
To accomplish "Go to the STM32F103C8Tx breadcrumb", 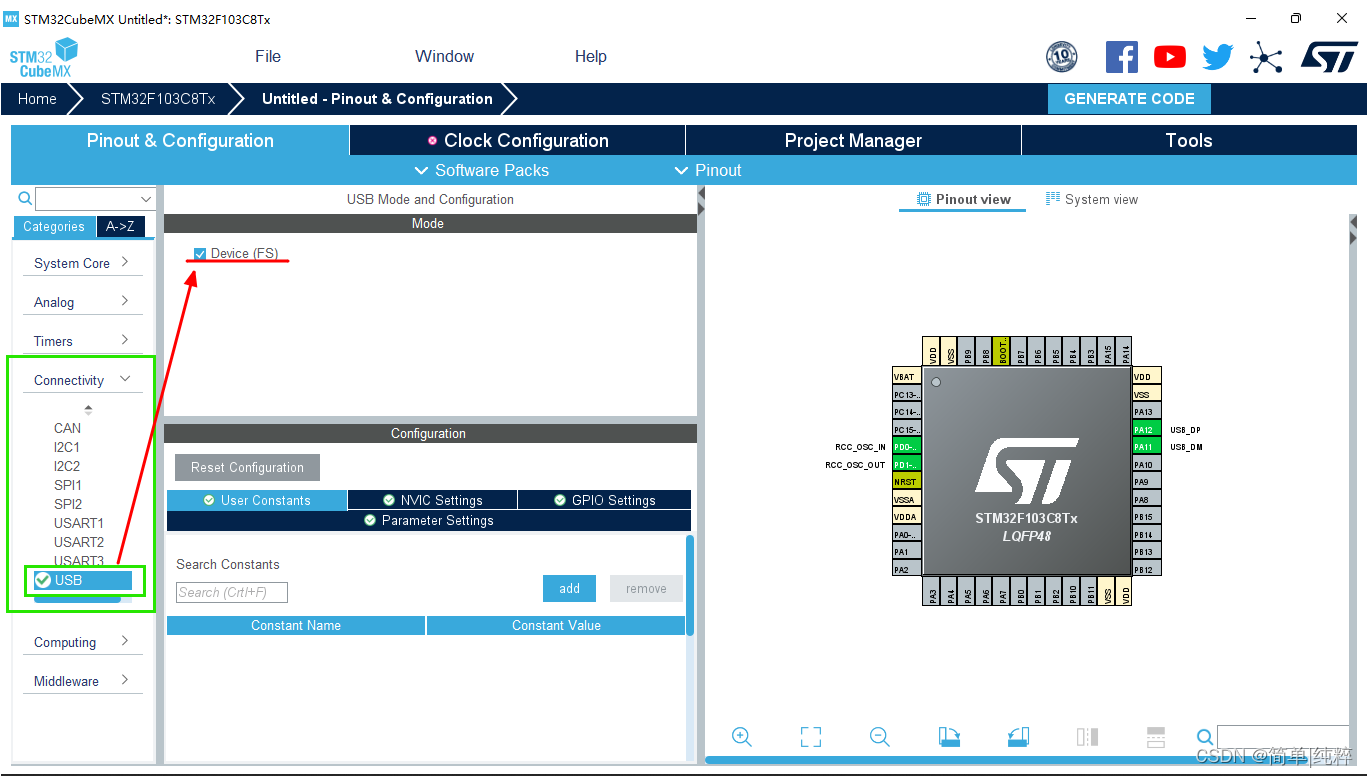I will (x=158, y=99).
